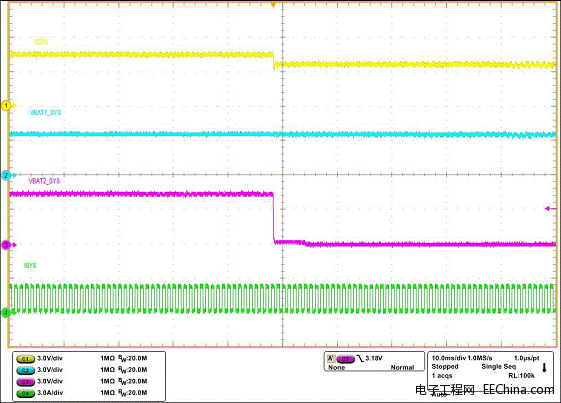Click C2's 3.0V/div scale readout
This screenshot has height=403, width=561.
[x=50, y=370]
